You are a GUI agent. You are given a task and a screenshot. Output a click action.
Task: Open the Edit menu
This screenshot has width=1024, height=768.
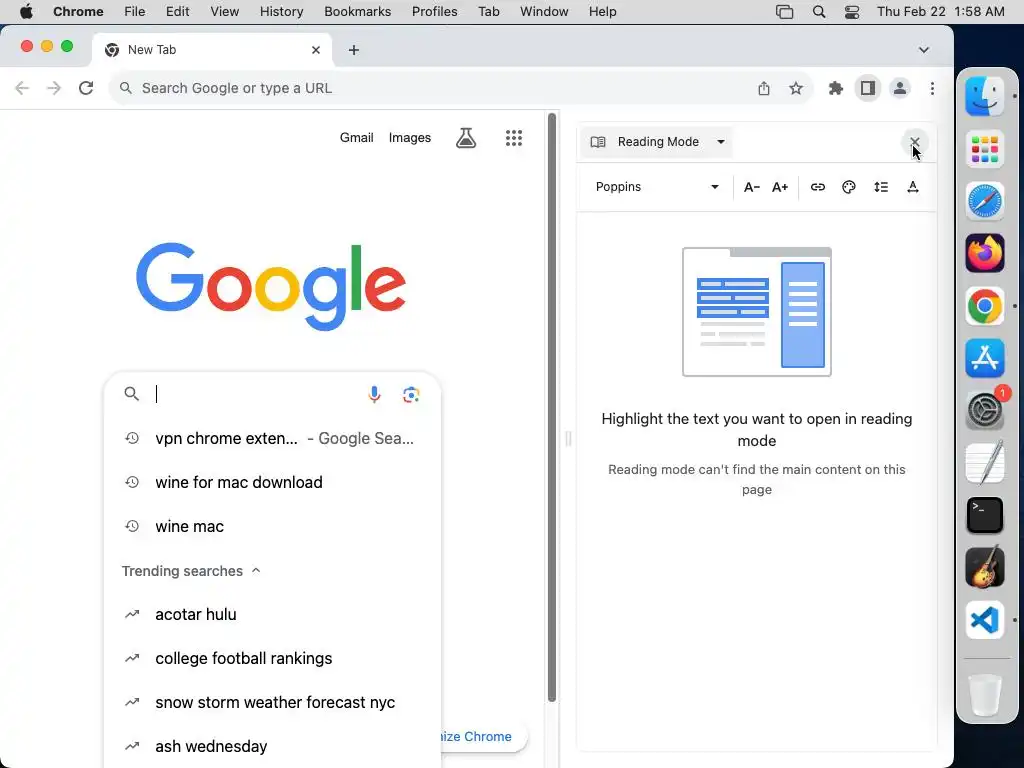pyautogui.click(x=177, y=12)
